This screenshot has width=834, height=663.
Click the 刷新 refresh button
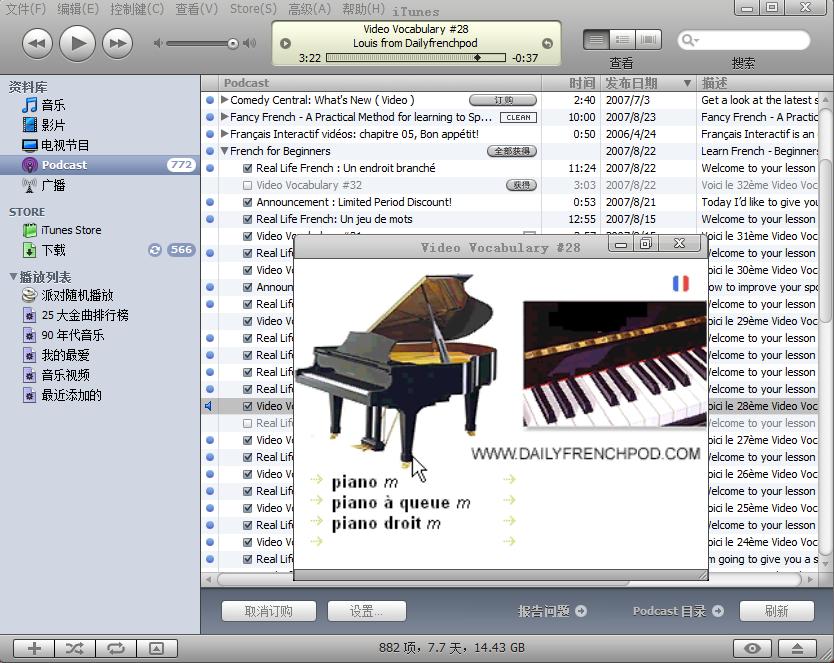(x=777, y=611)
